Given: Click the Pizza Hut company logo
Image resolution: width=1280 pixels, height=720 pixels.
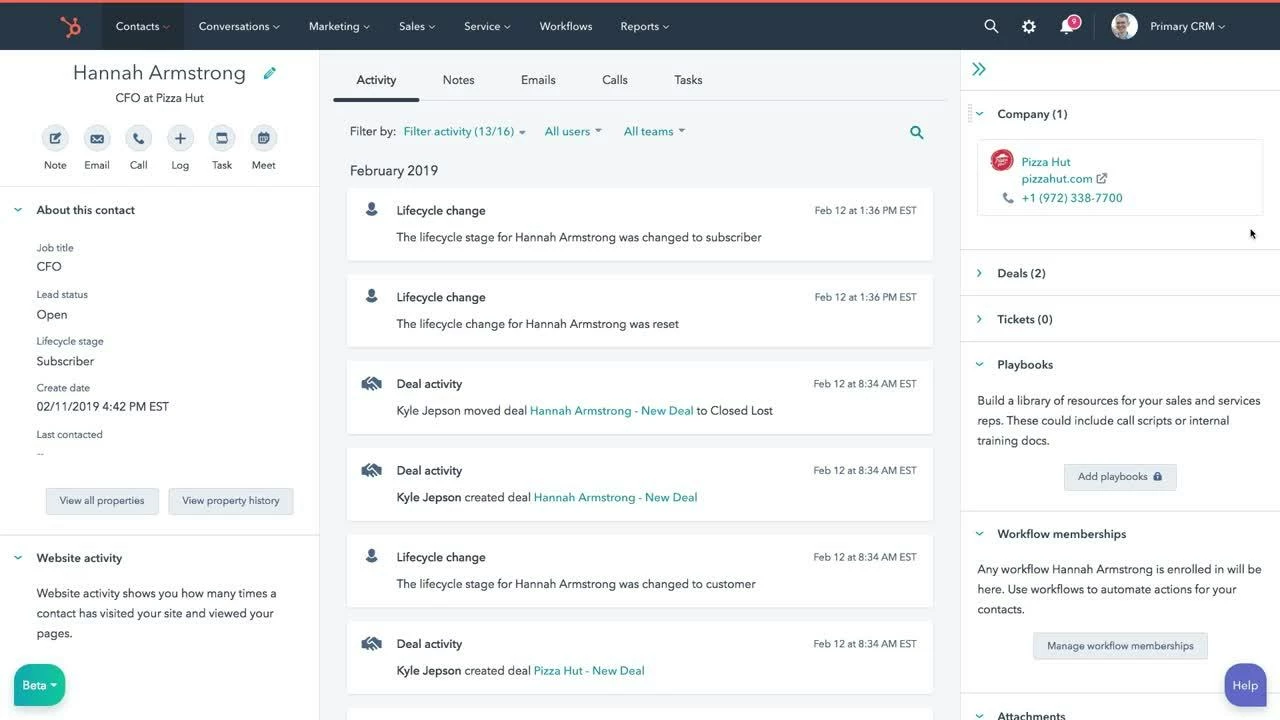Looking at the screenshot, I should click(x=1001, y=161).
